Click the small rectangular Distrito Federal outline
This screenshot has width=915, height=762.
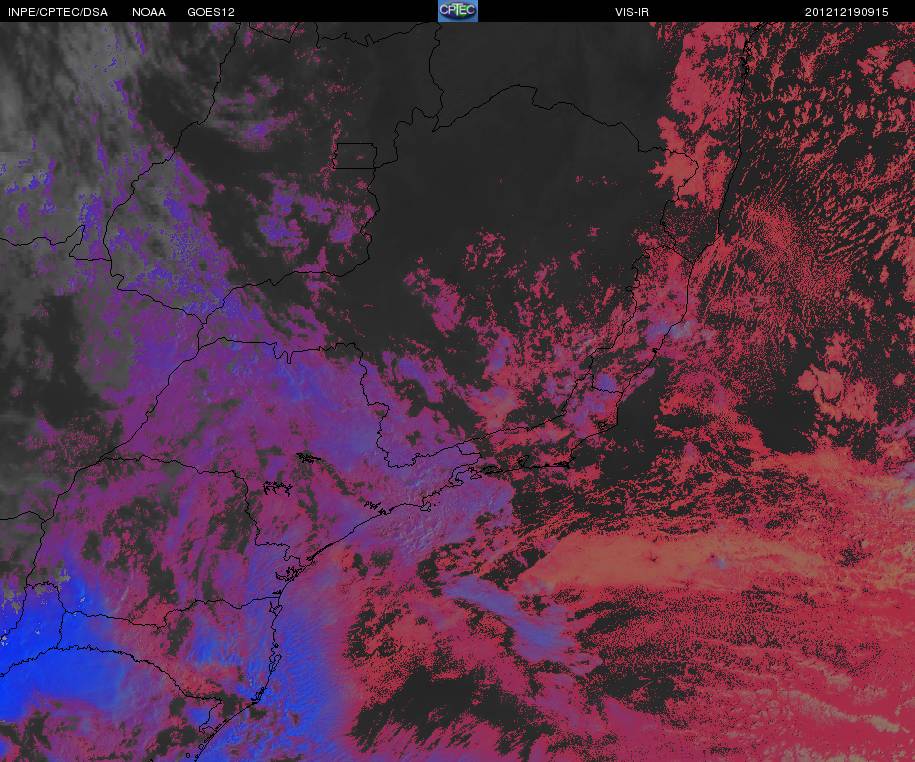click(355, 156)
